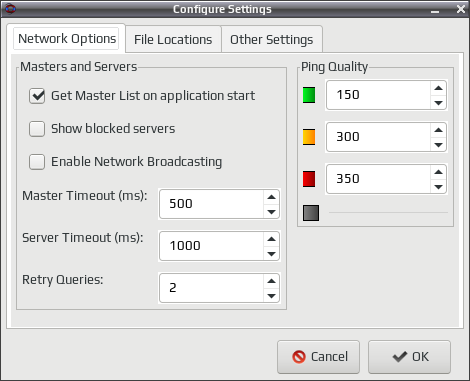Decrease Master Timeout with down arrow

tap(271, 212)
